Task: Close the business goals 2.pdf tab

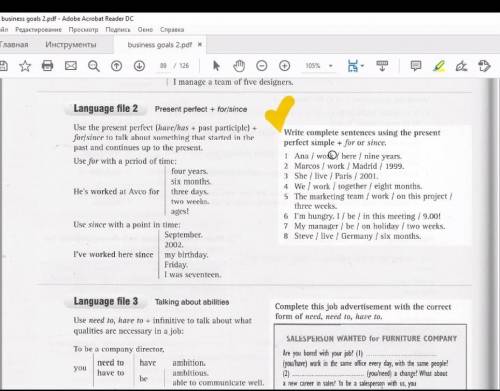Action: click(200, 44)
